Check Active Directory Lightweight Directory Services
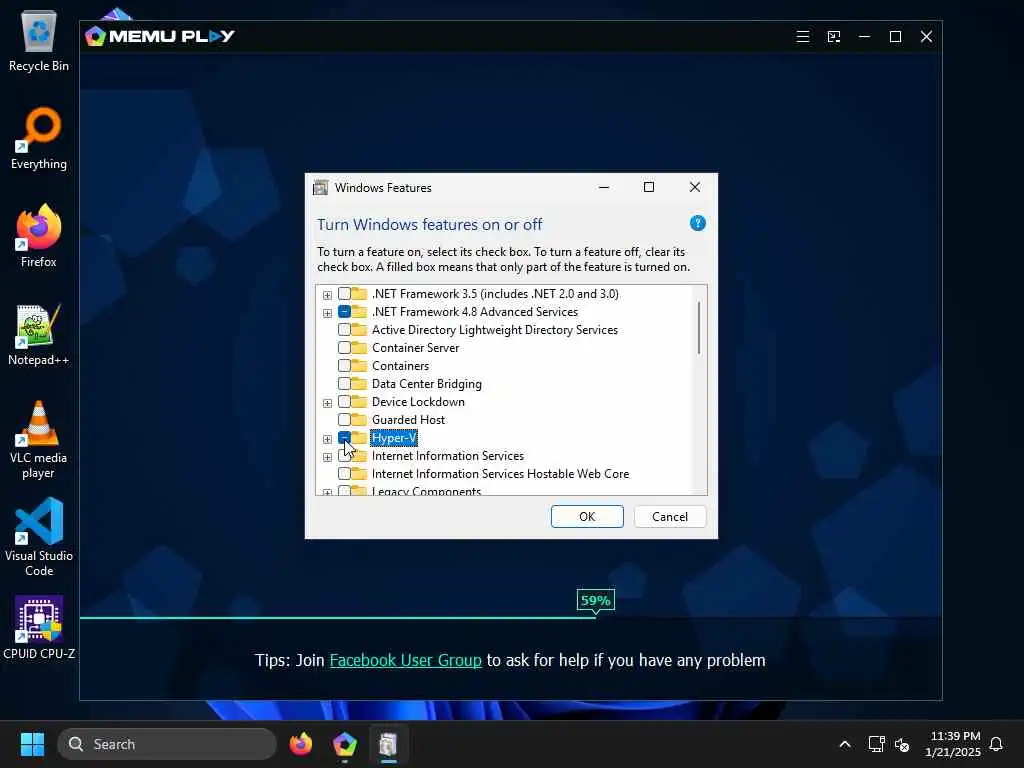The height and width of the screenshot is (768, 1024). (344, 330)
